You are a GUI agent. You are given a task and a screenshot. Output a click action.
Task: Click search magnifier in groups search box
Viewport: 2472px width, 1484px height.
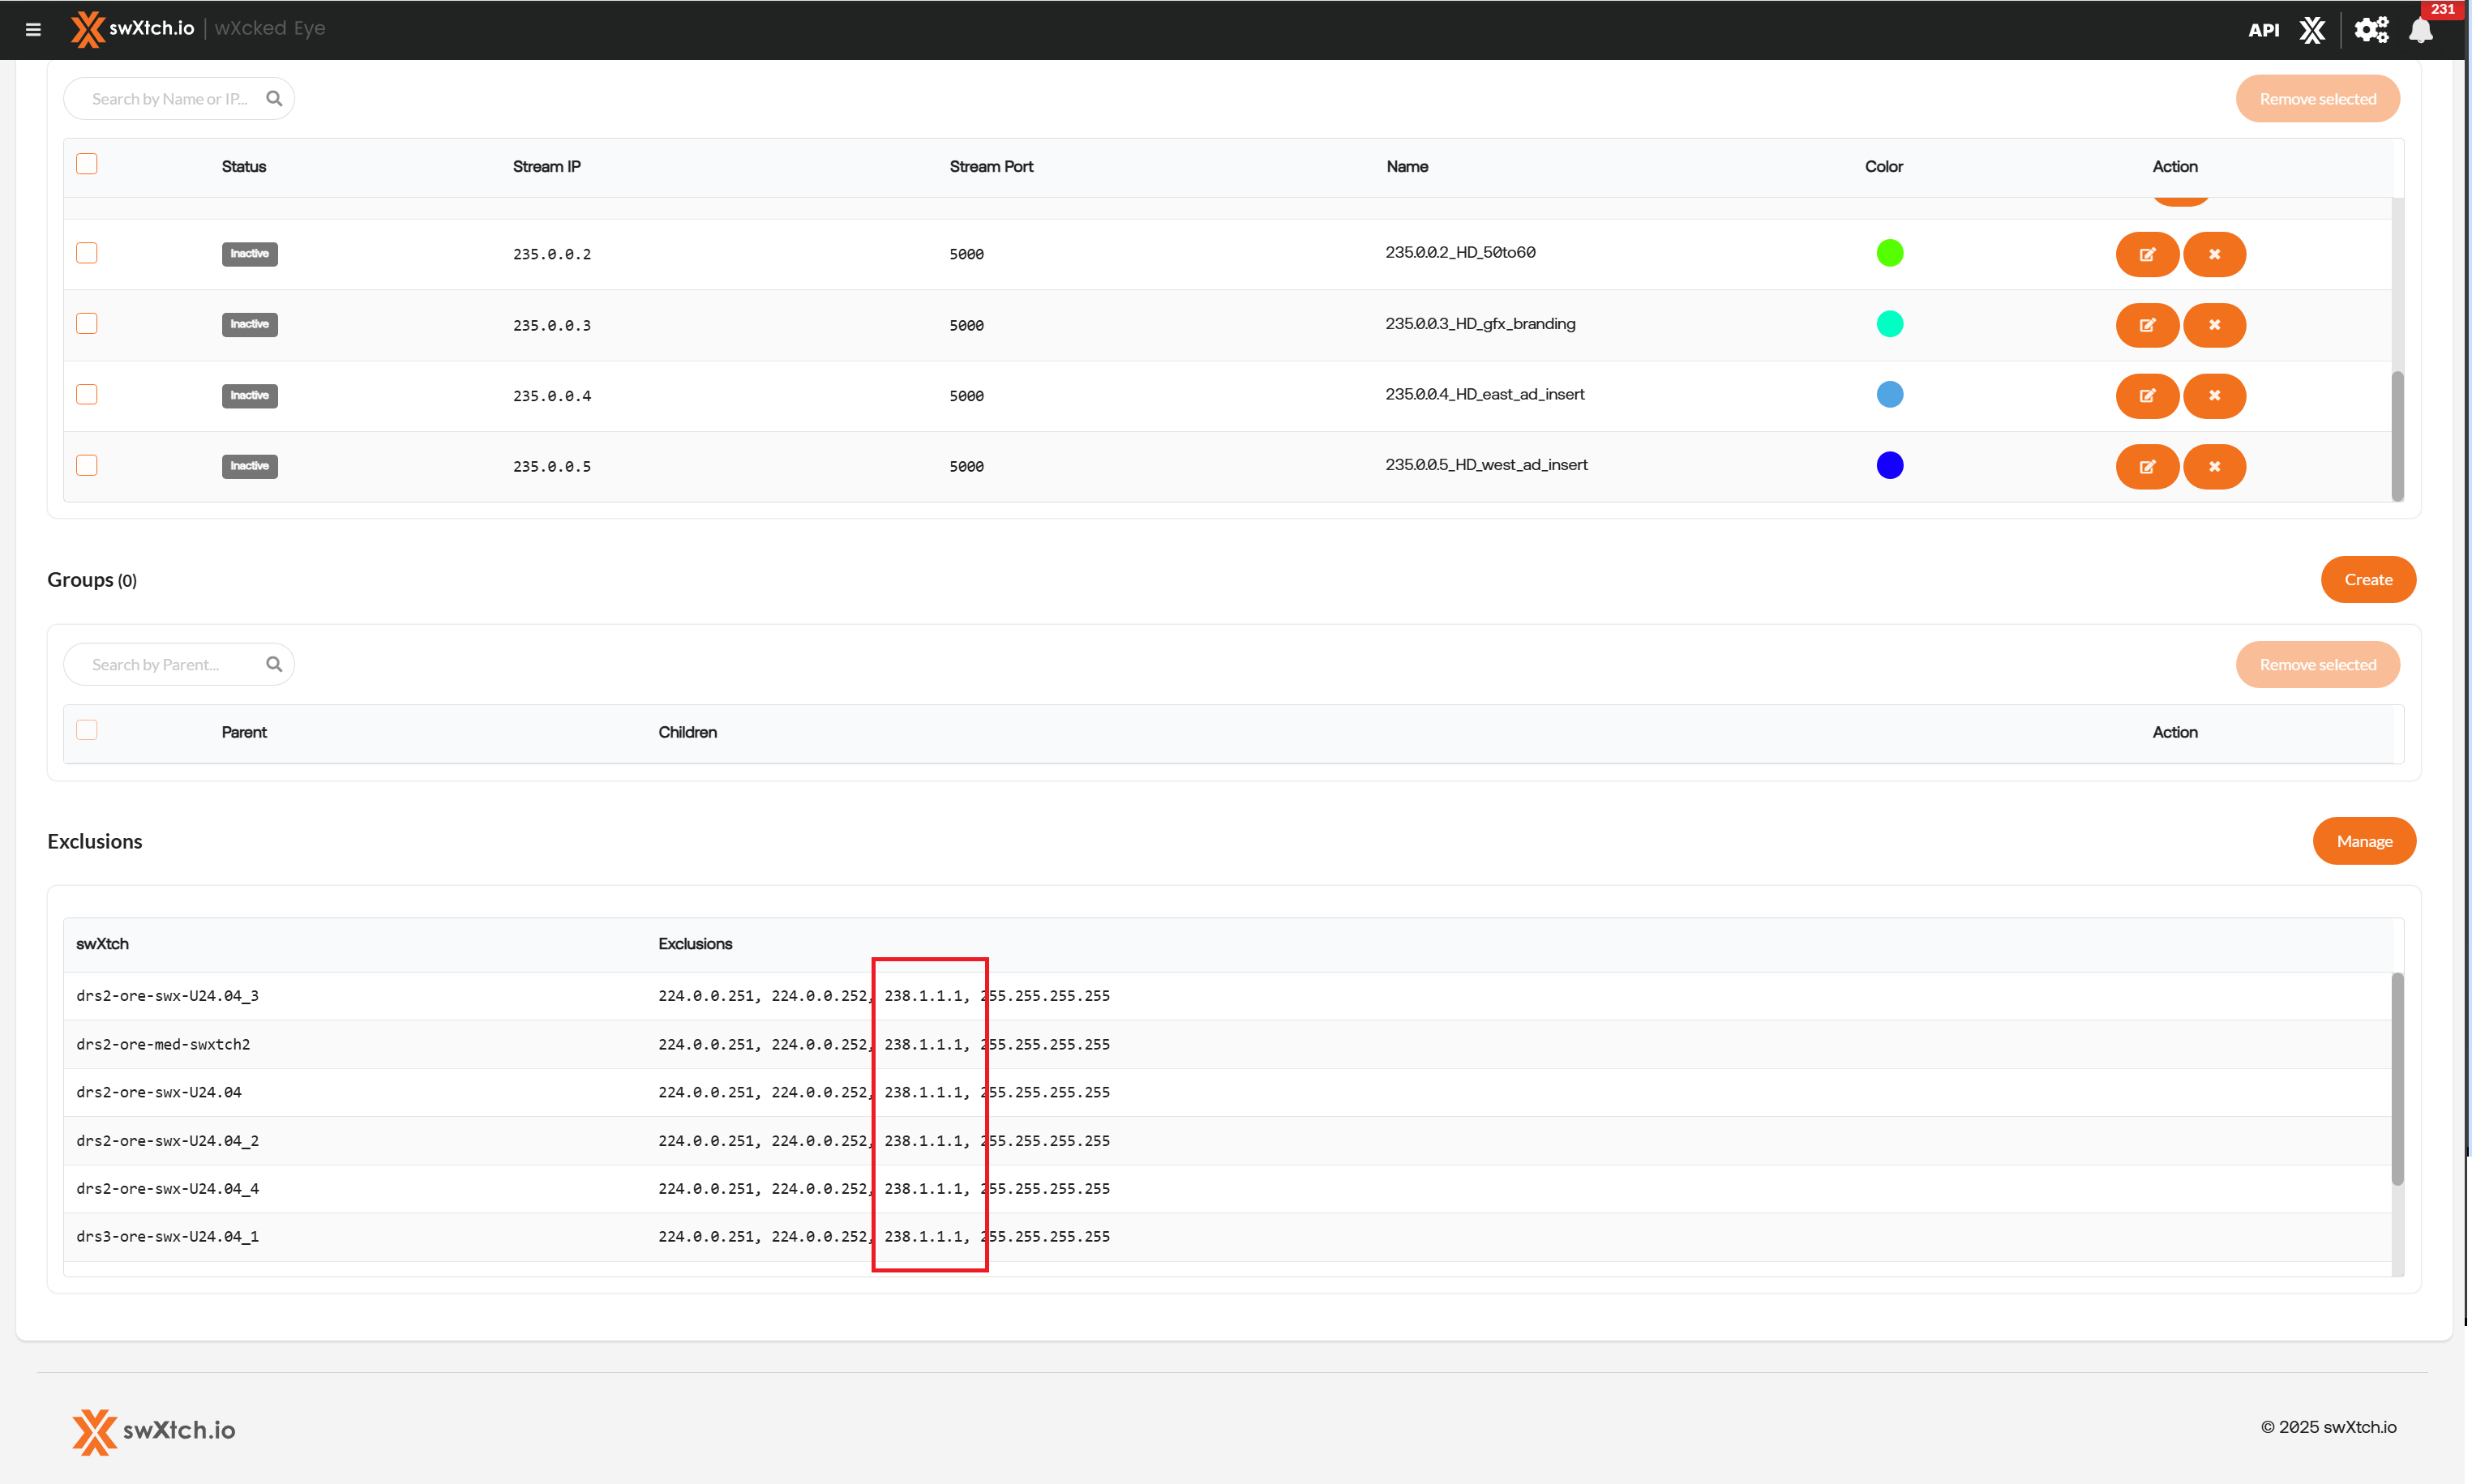tap(274, 664)
